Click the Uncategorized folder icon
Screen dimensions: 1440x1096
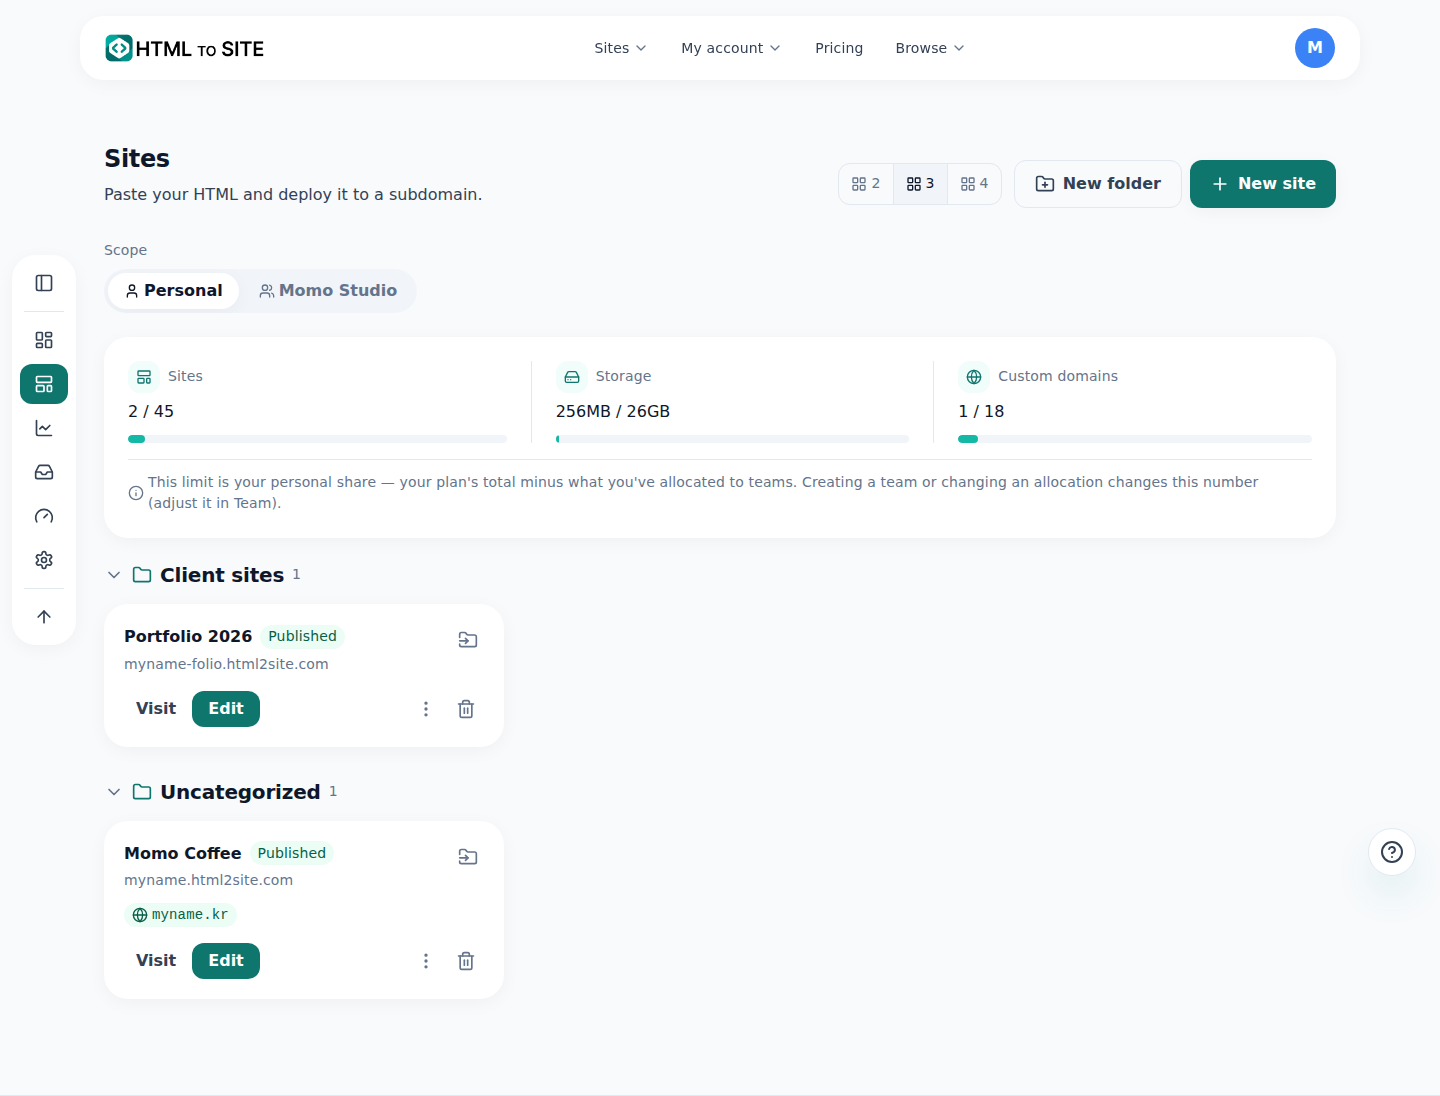142,792
